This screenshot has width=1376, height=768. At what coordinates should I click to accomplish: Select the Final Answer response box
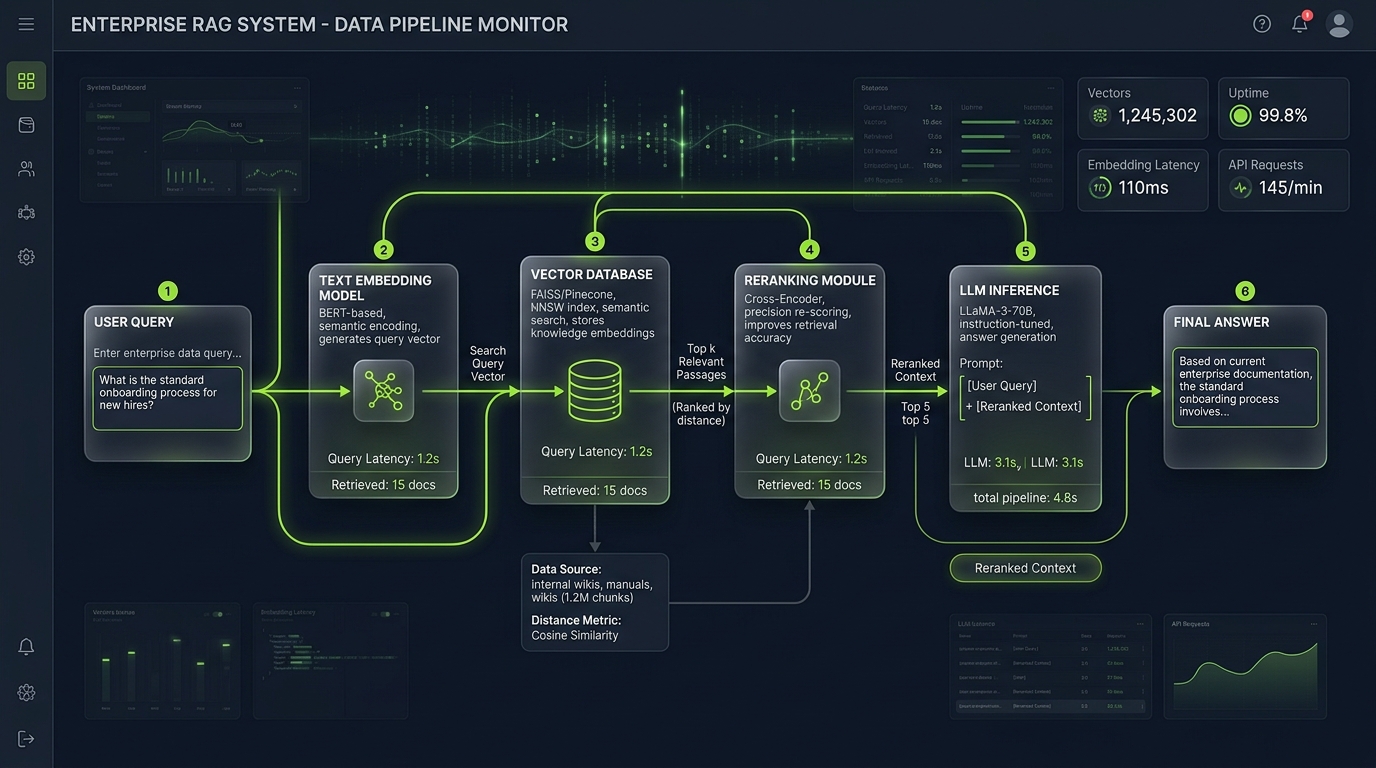tap(1245, 387)
